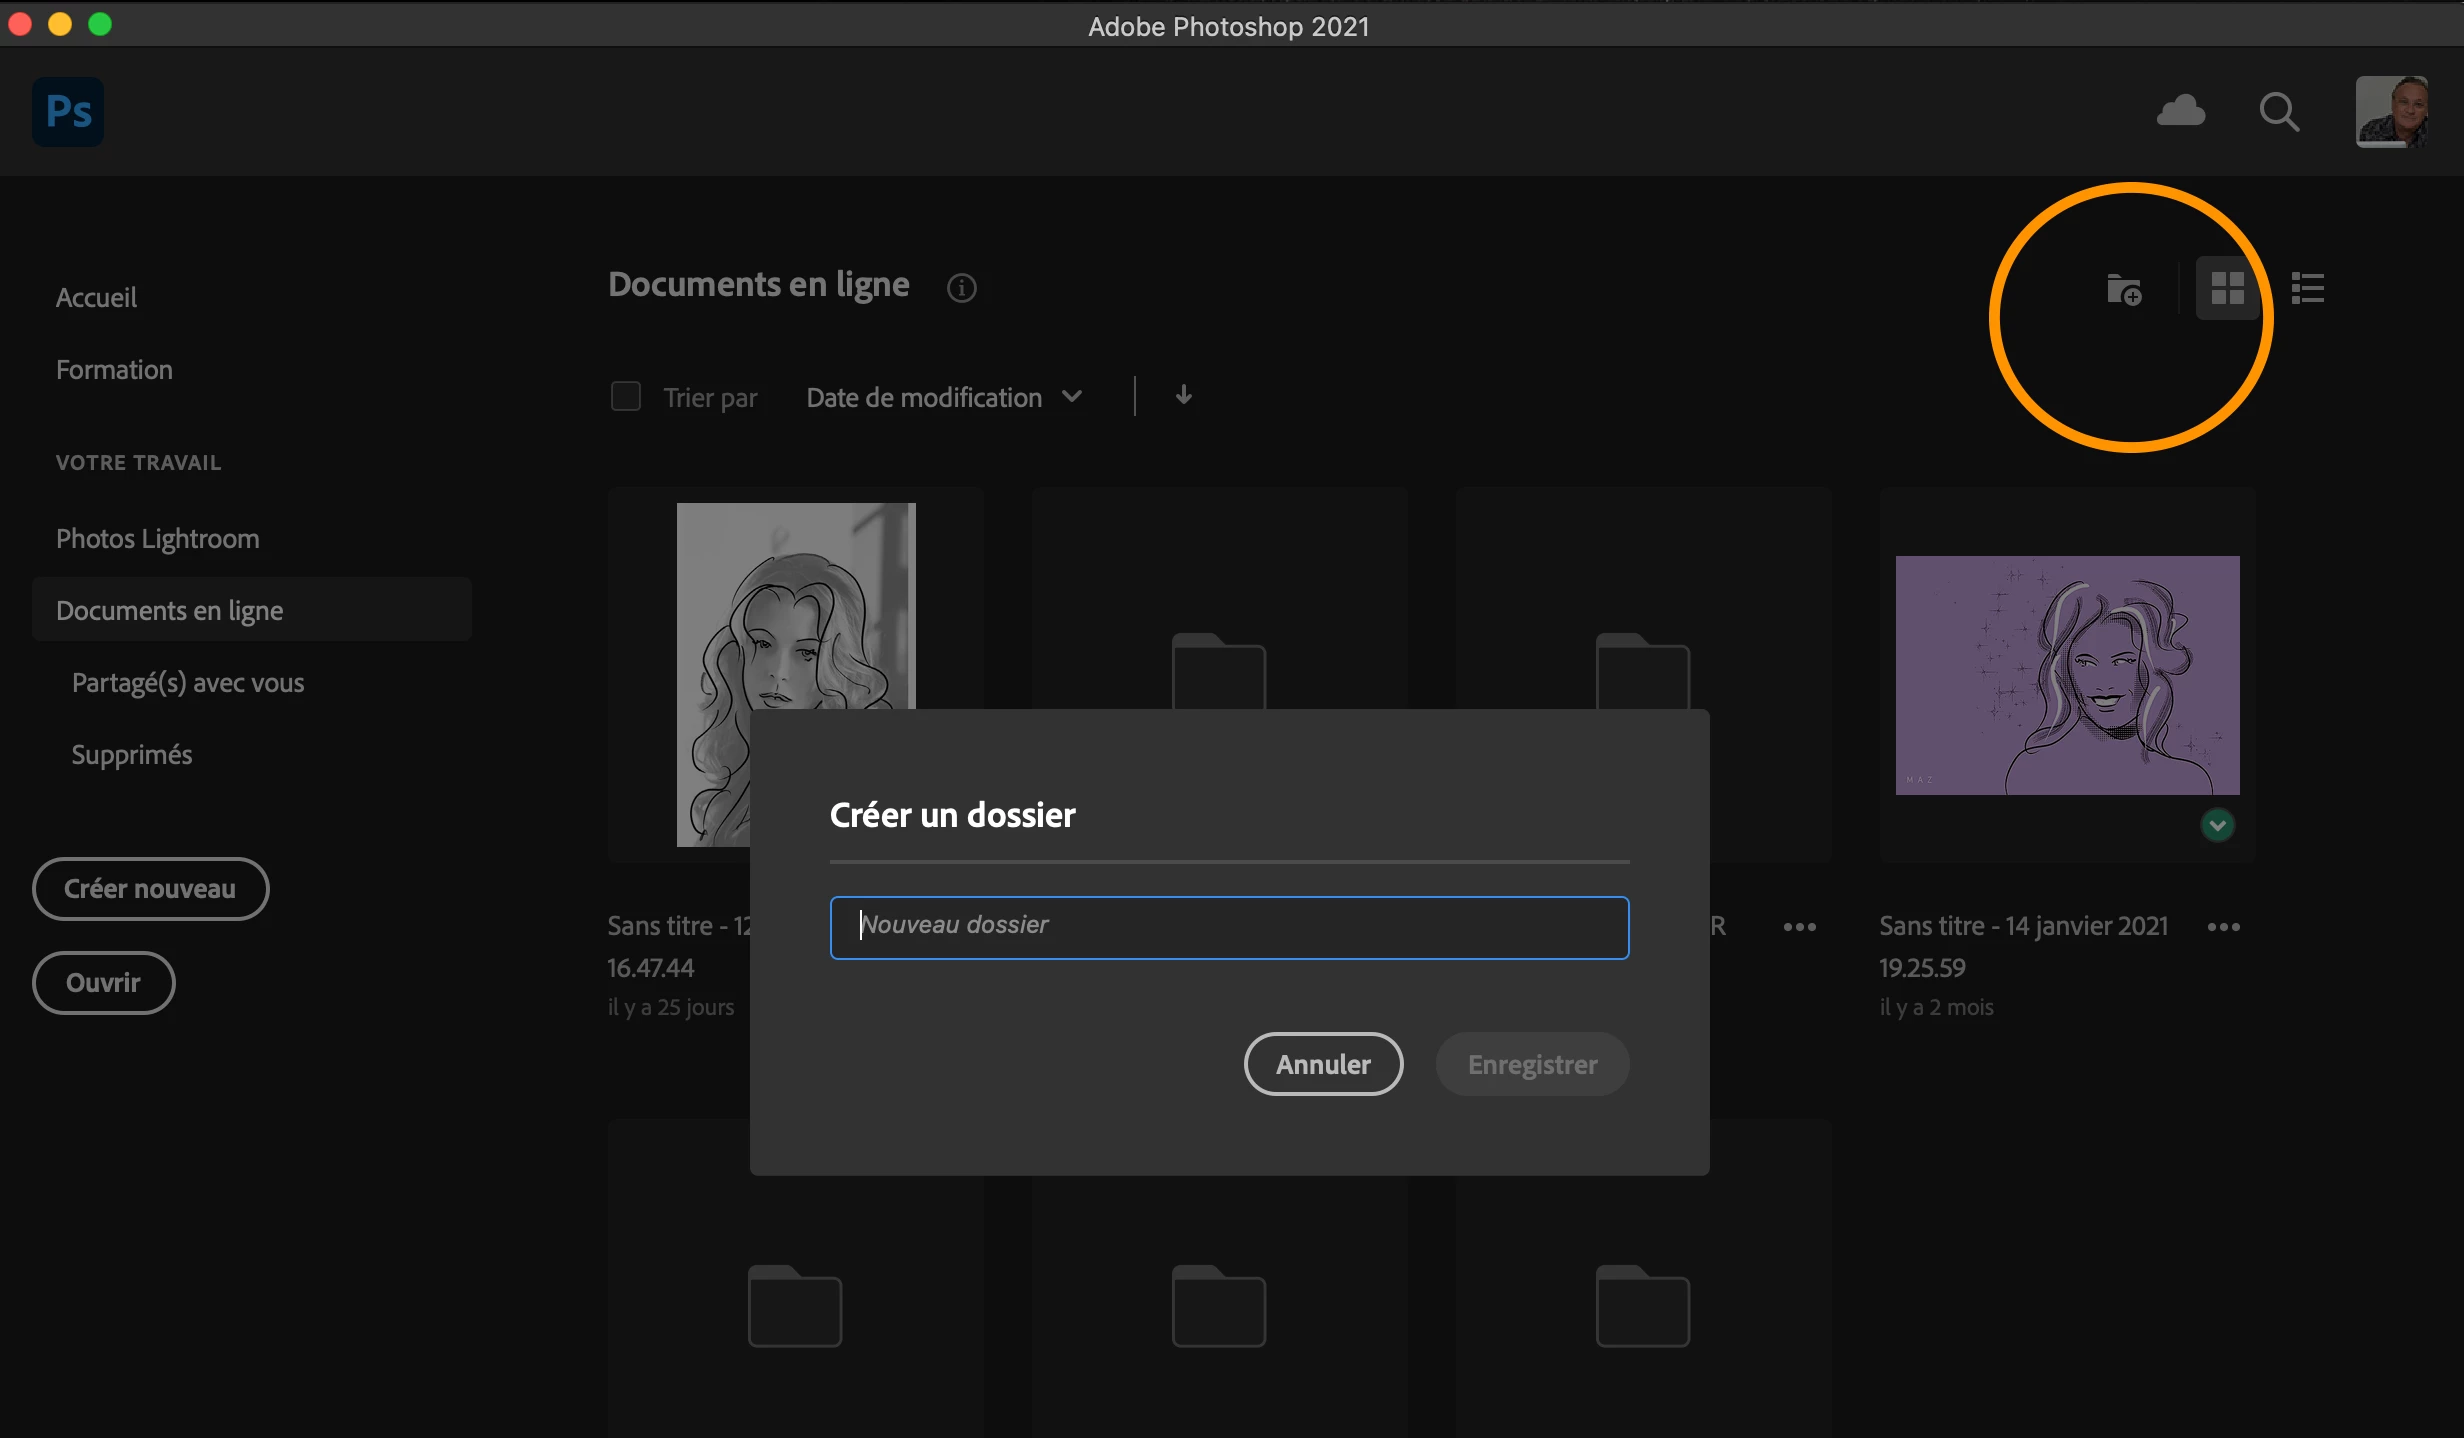Click the green sync chevron badge
This screenshot has height=1438, width=2464.
point(2217,825)
